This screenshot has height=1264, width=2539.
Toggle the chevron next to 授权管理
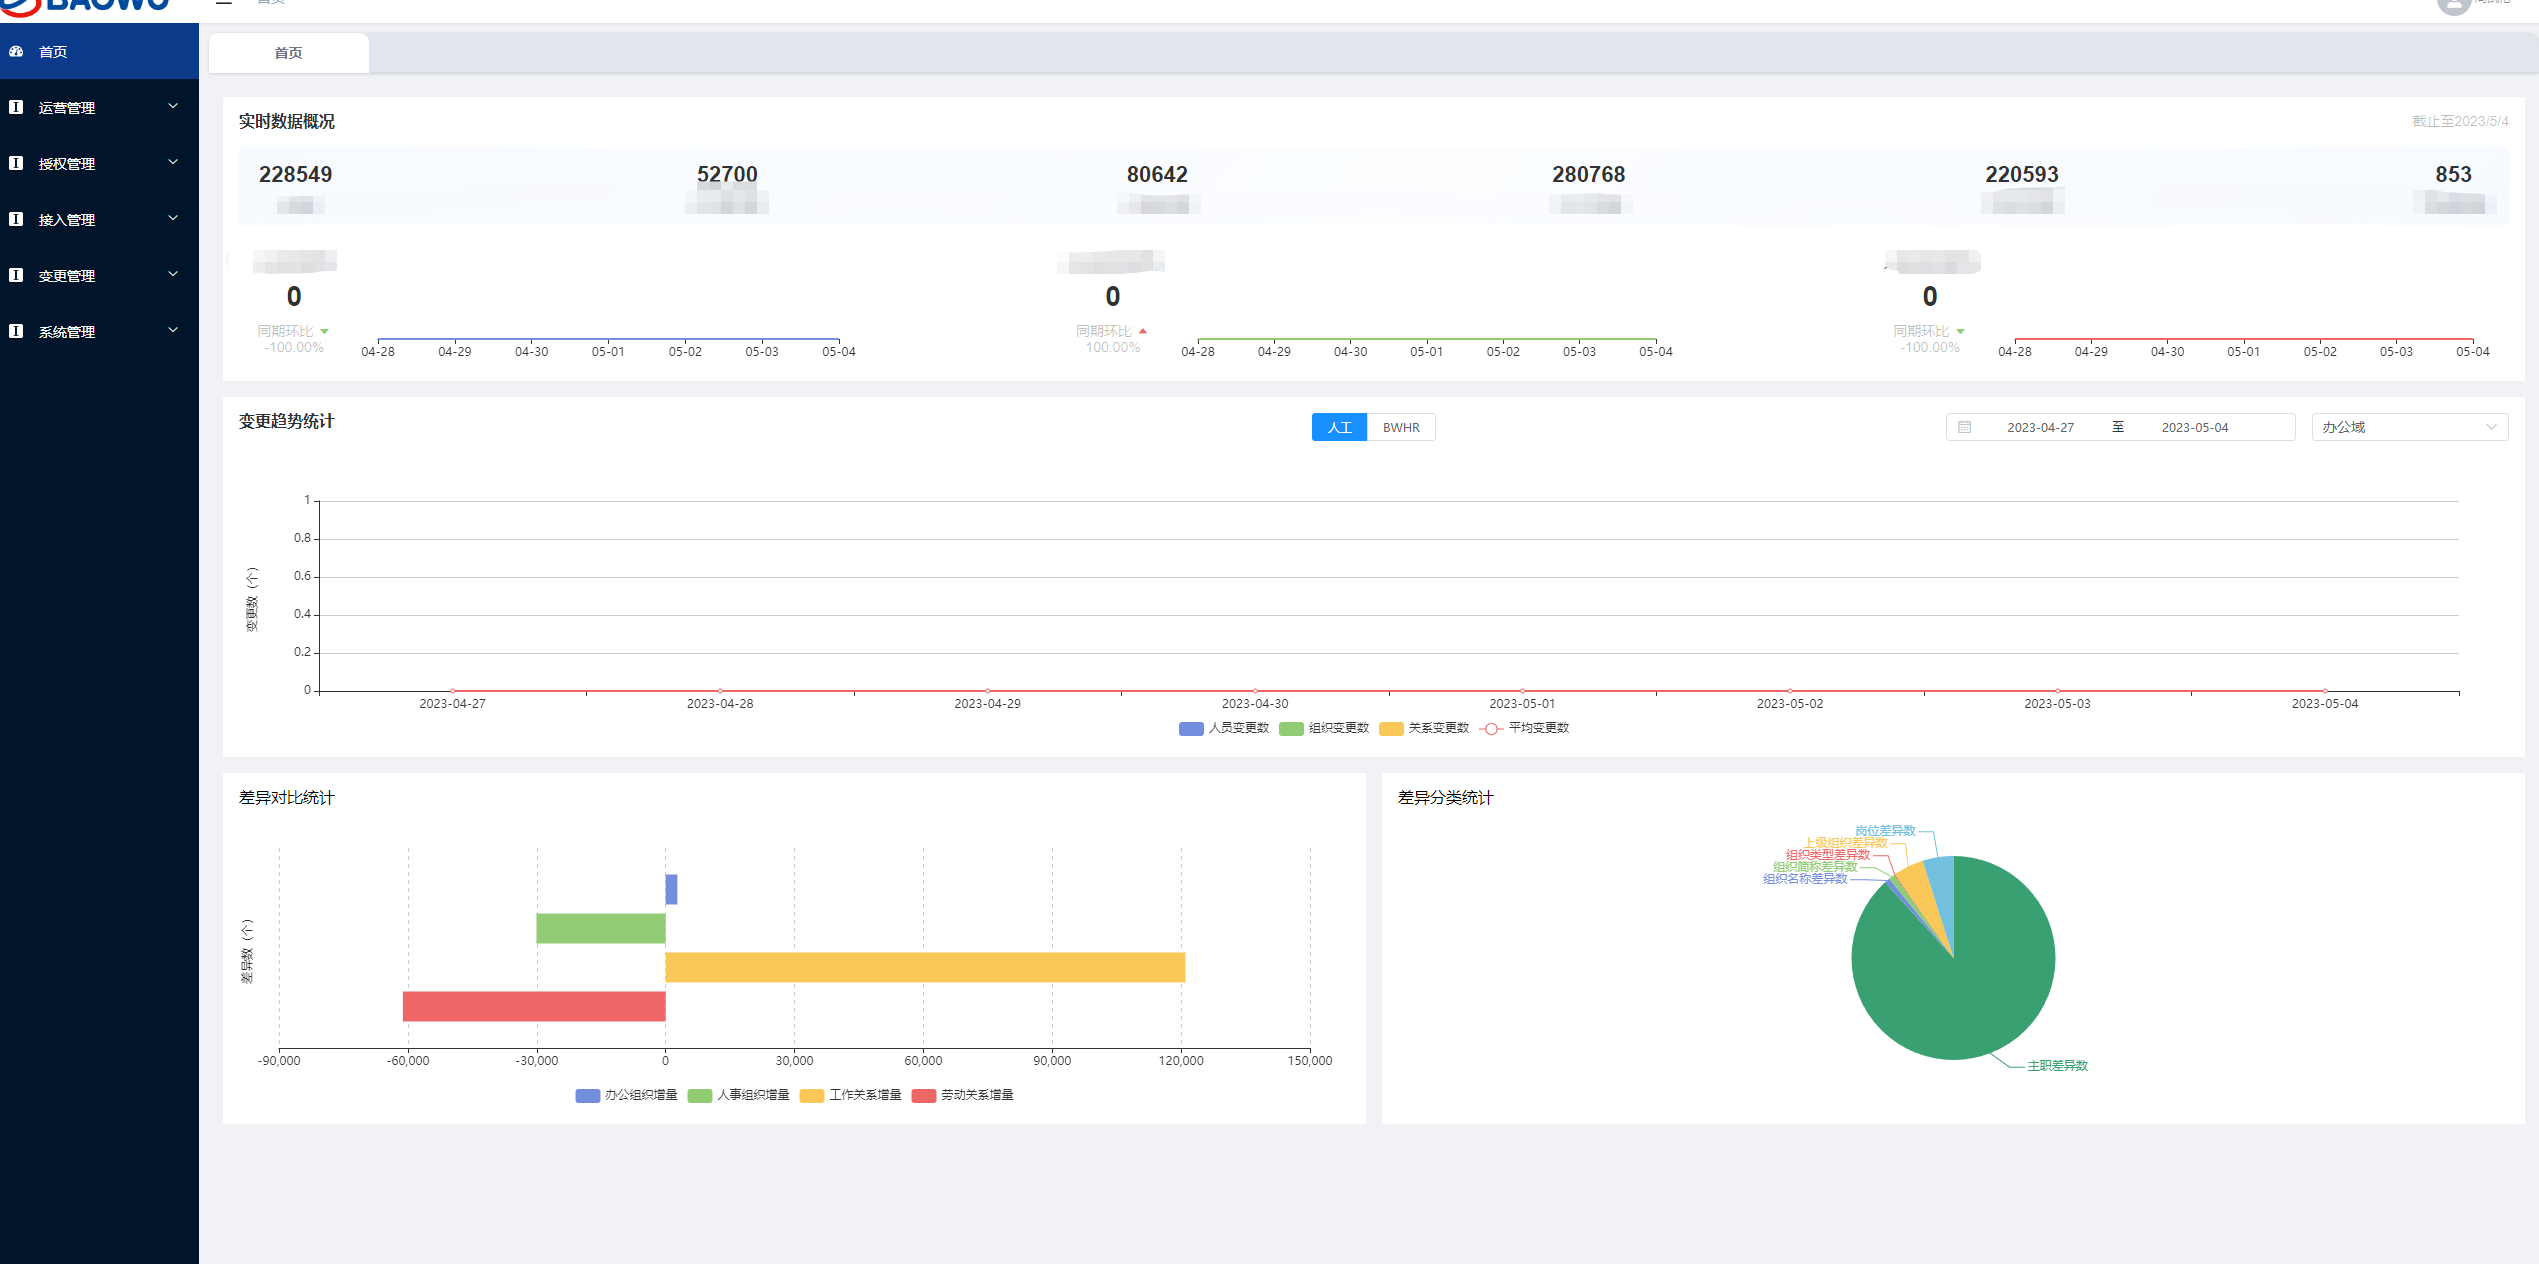[173, 162]
